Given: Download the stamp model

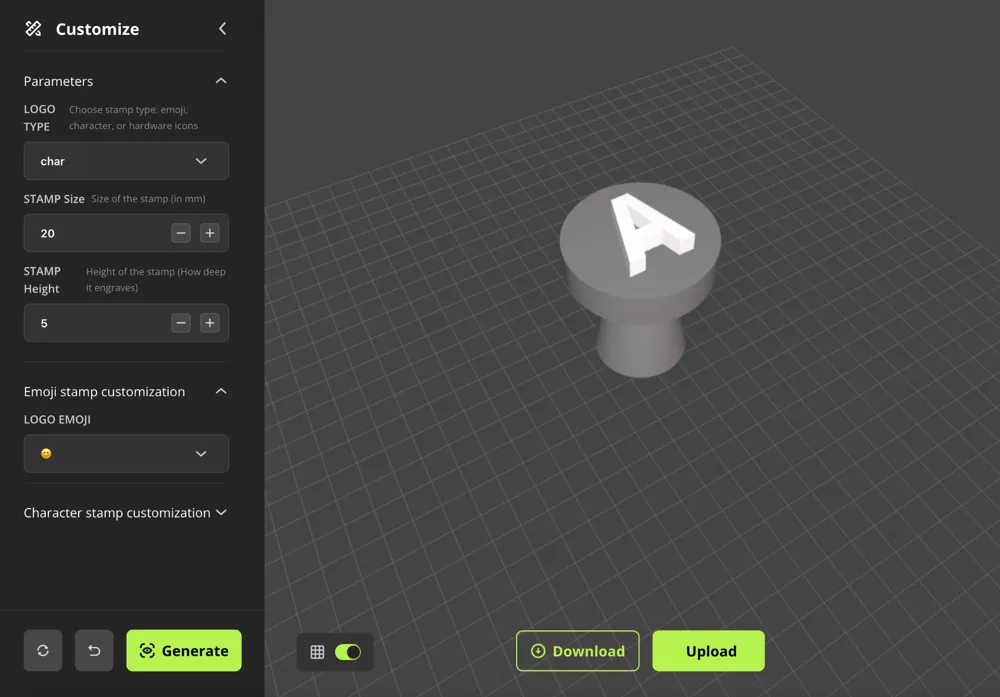Looking at the screenshot, I should tap(578, 651).
